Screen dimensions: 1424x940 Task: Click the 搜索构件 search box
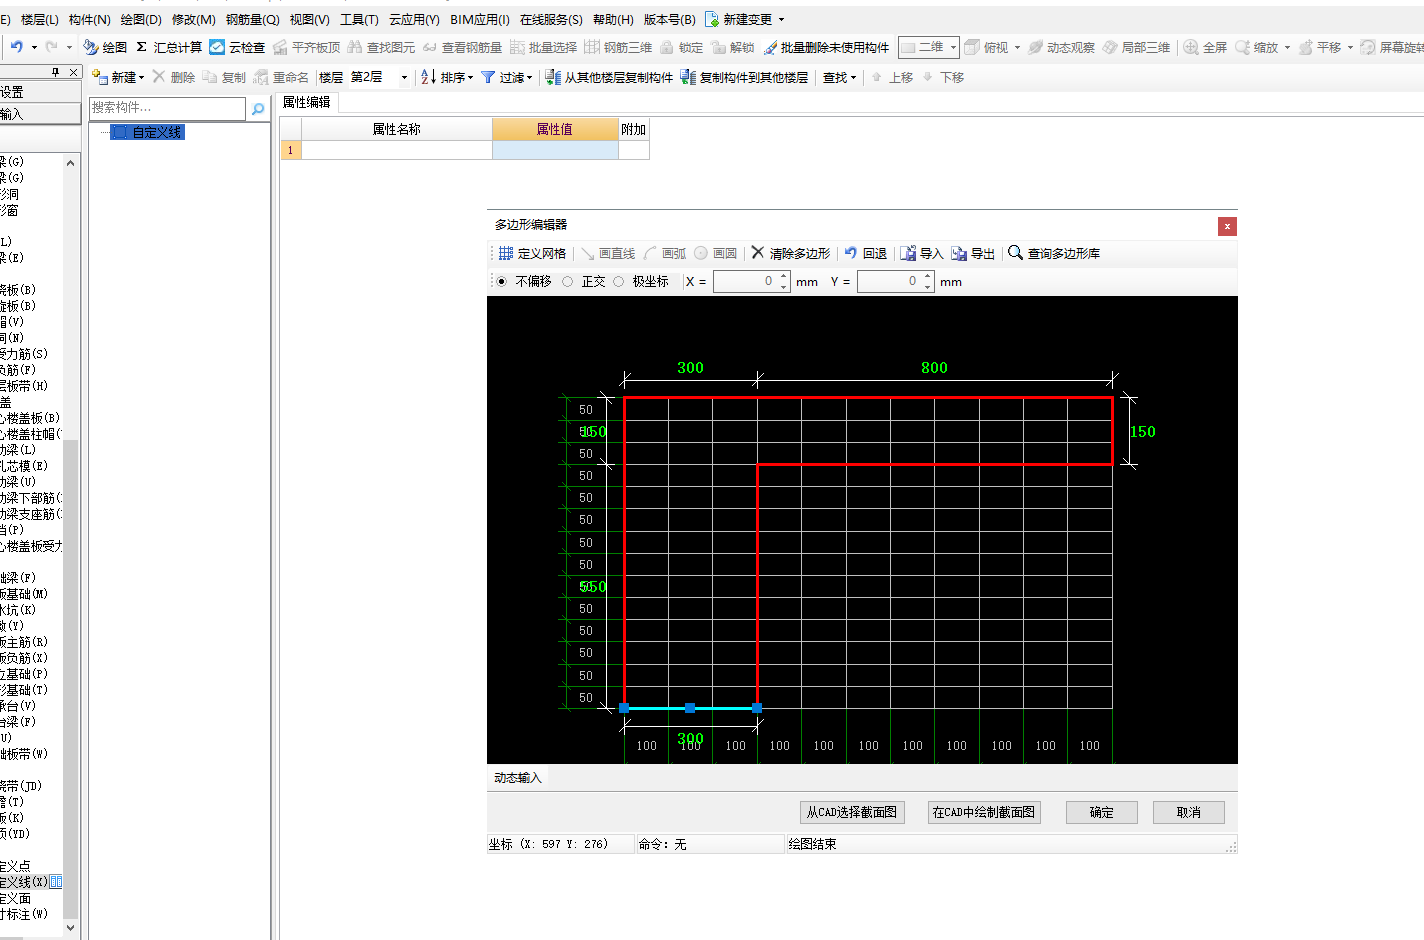click(x=167, y=108)
